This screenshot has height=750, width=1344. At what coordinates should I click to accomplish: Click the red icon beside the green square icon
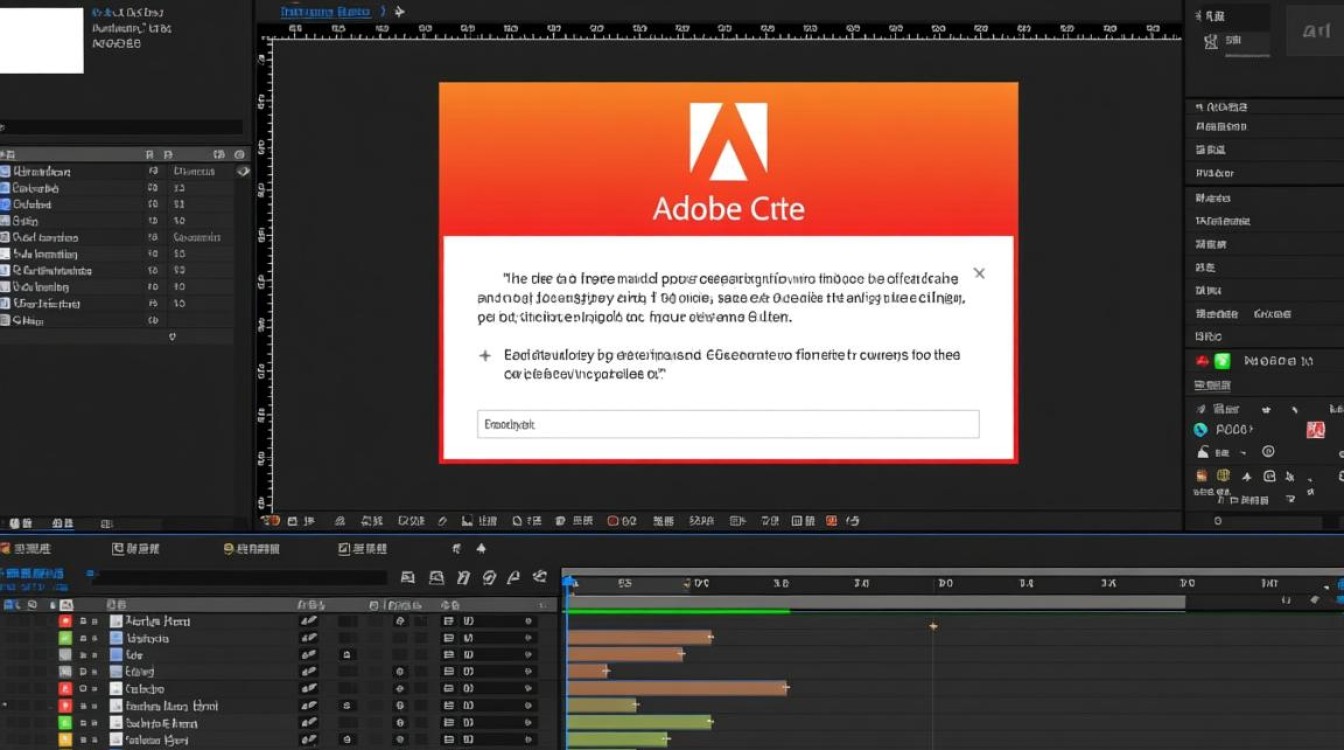[1202, 361]
